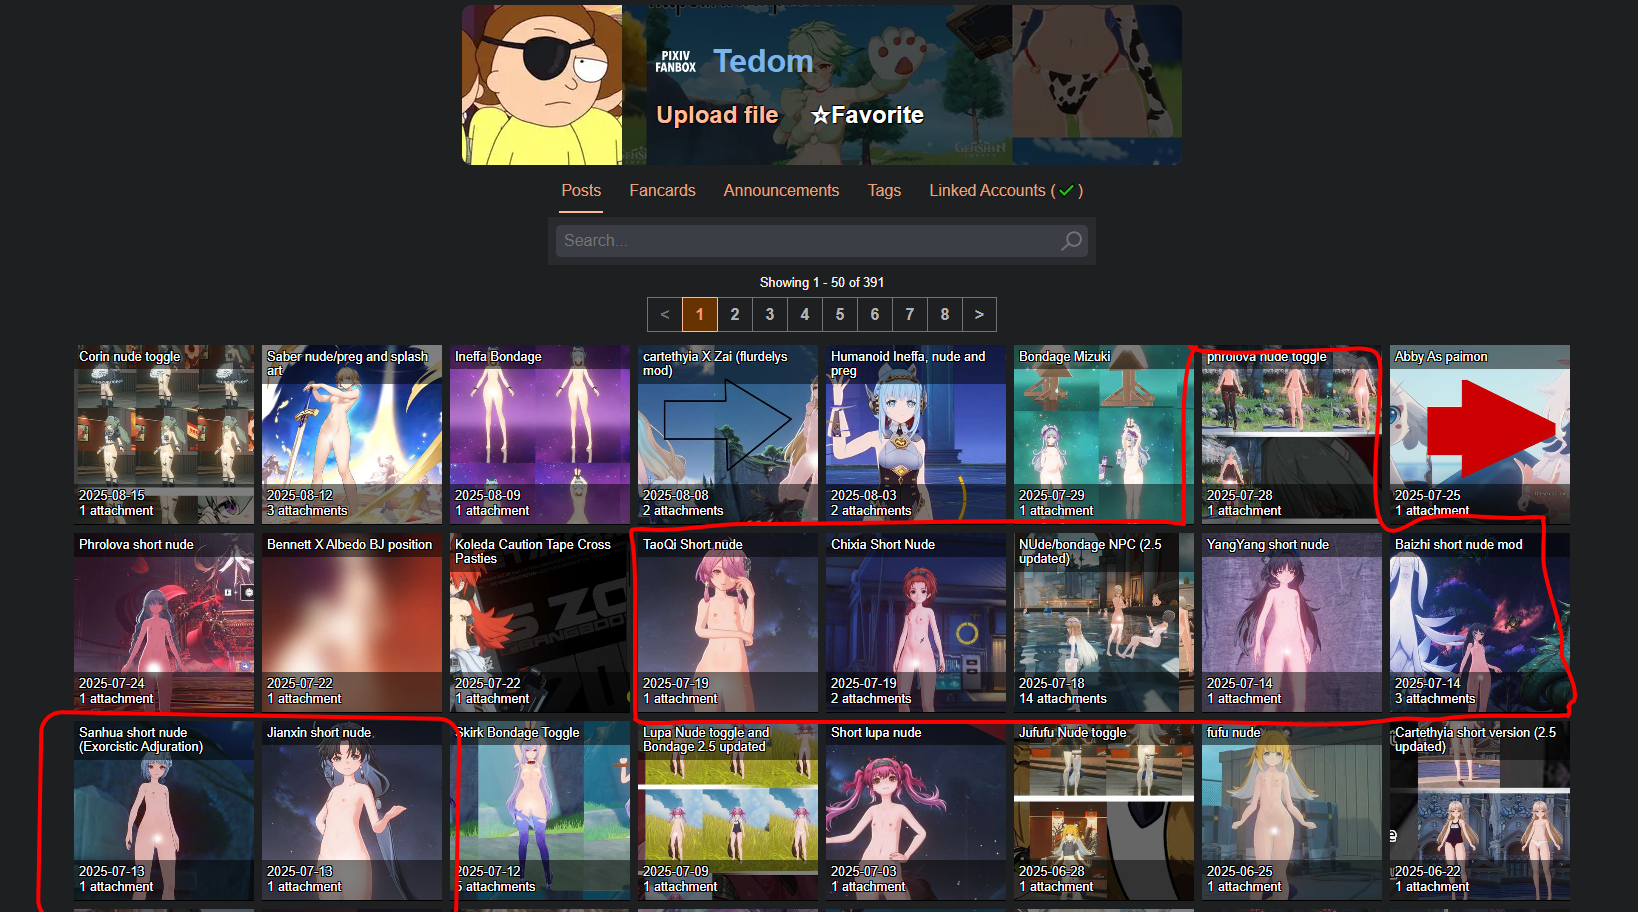Open page 8 of posts
Screen dimensions: 1638x912
pos(945,315)
